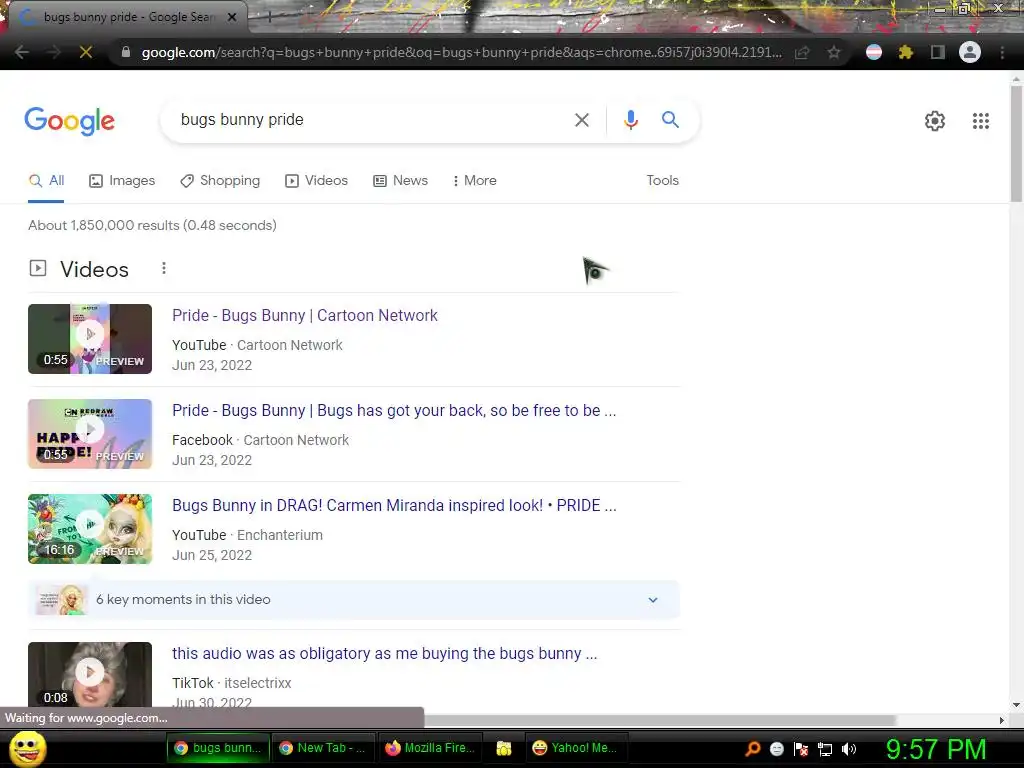Click the bugs bunn... Chrome taskbar button
The image size is (1024, 768).
[x=218, y=748]
